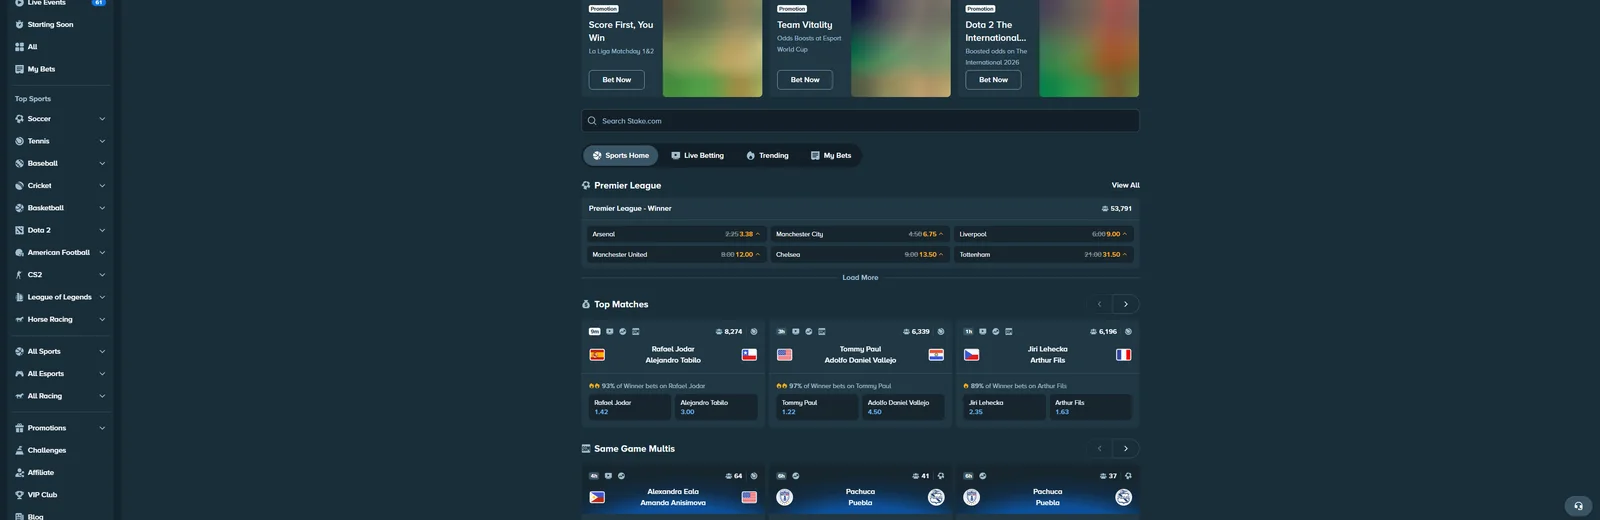The height and width of the screenshot is (520, 1600).
Task: Click live stream icon on Eala vs Anisimova card
Action: point(608,476)
